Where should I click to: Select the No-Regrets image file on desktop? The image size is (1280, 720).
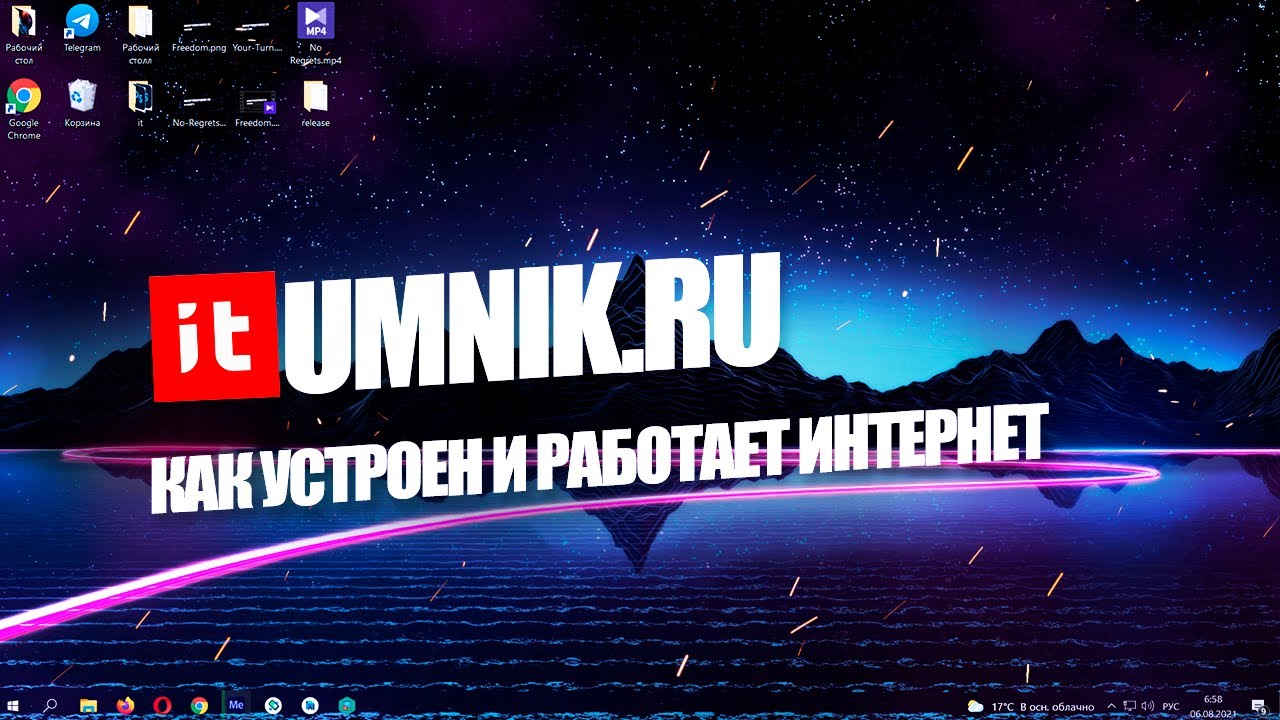199,109
